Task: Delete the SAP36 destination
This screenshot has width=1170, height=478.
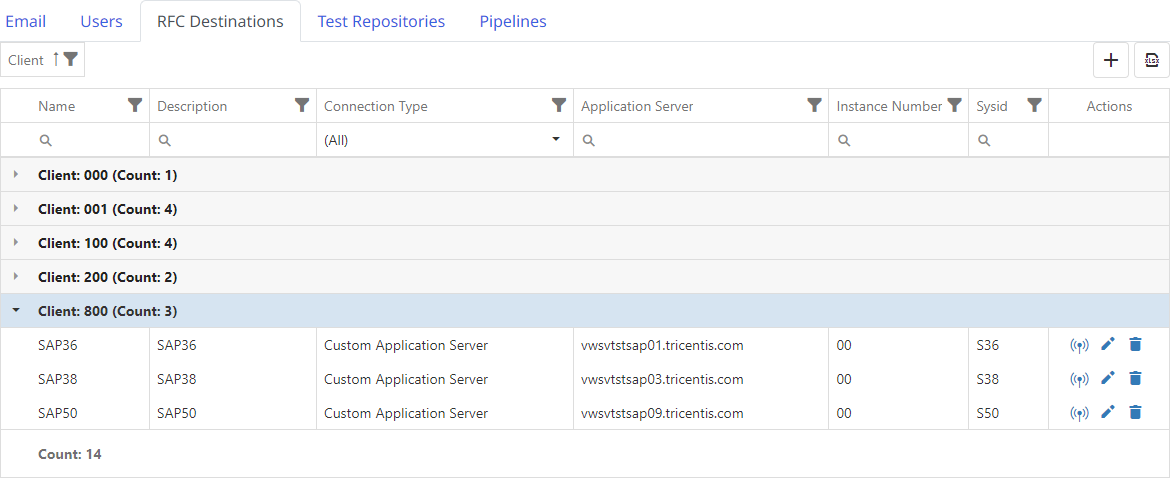Action: (1135, 345)
